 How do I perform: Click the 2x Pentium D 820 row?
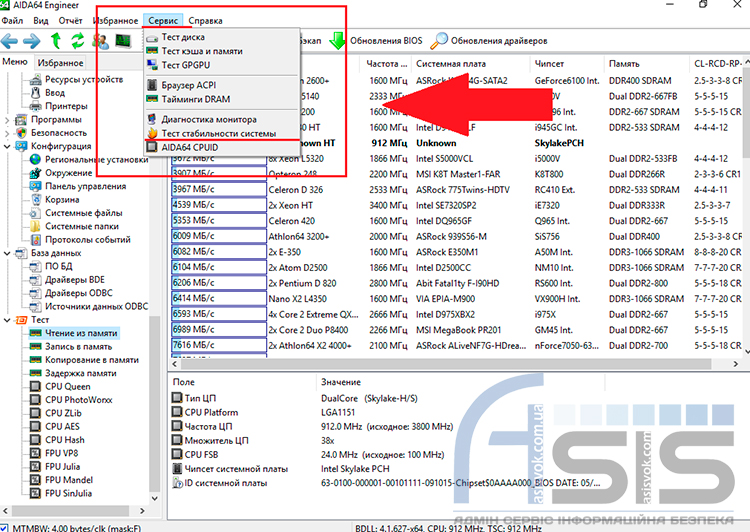tap(456, 283)
